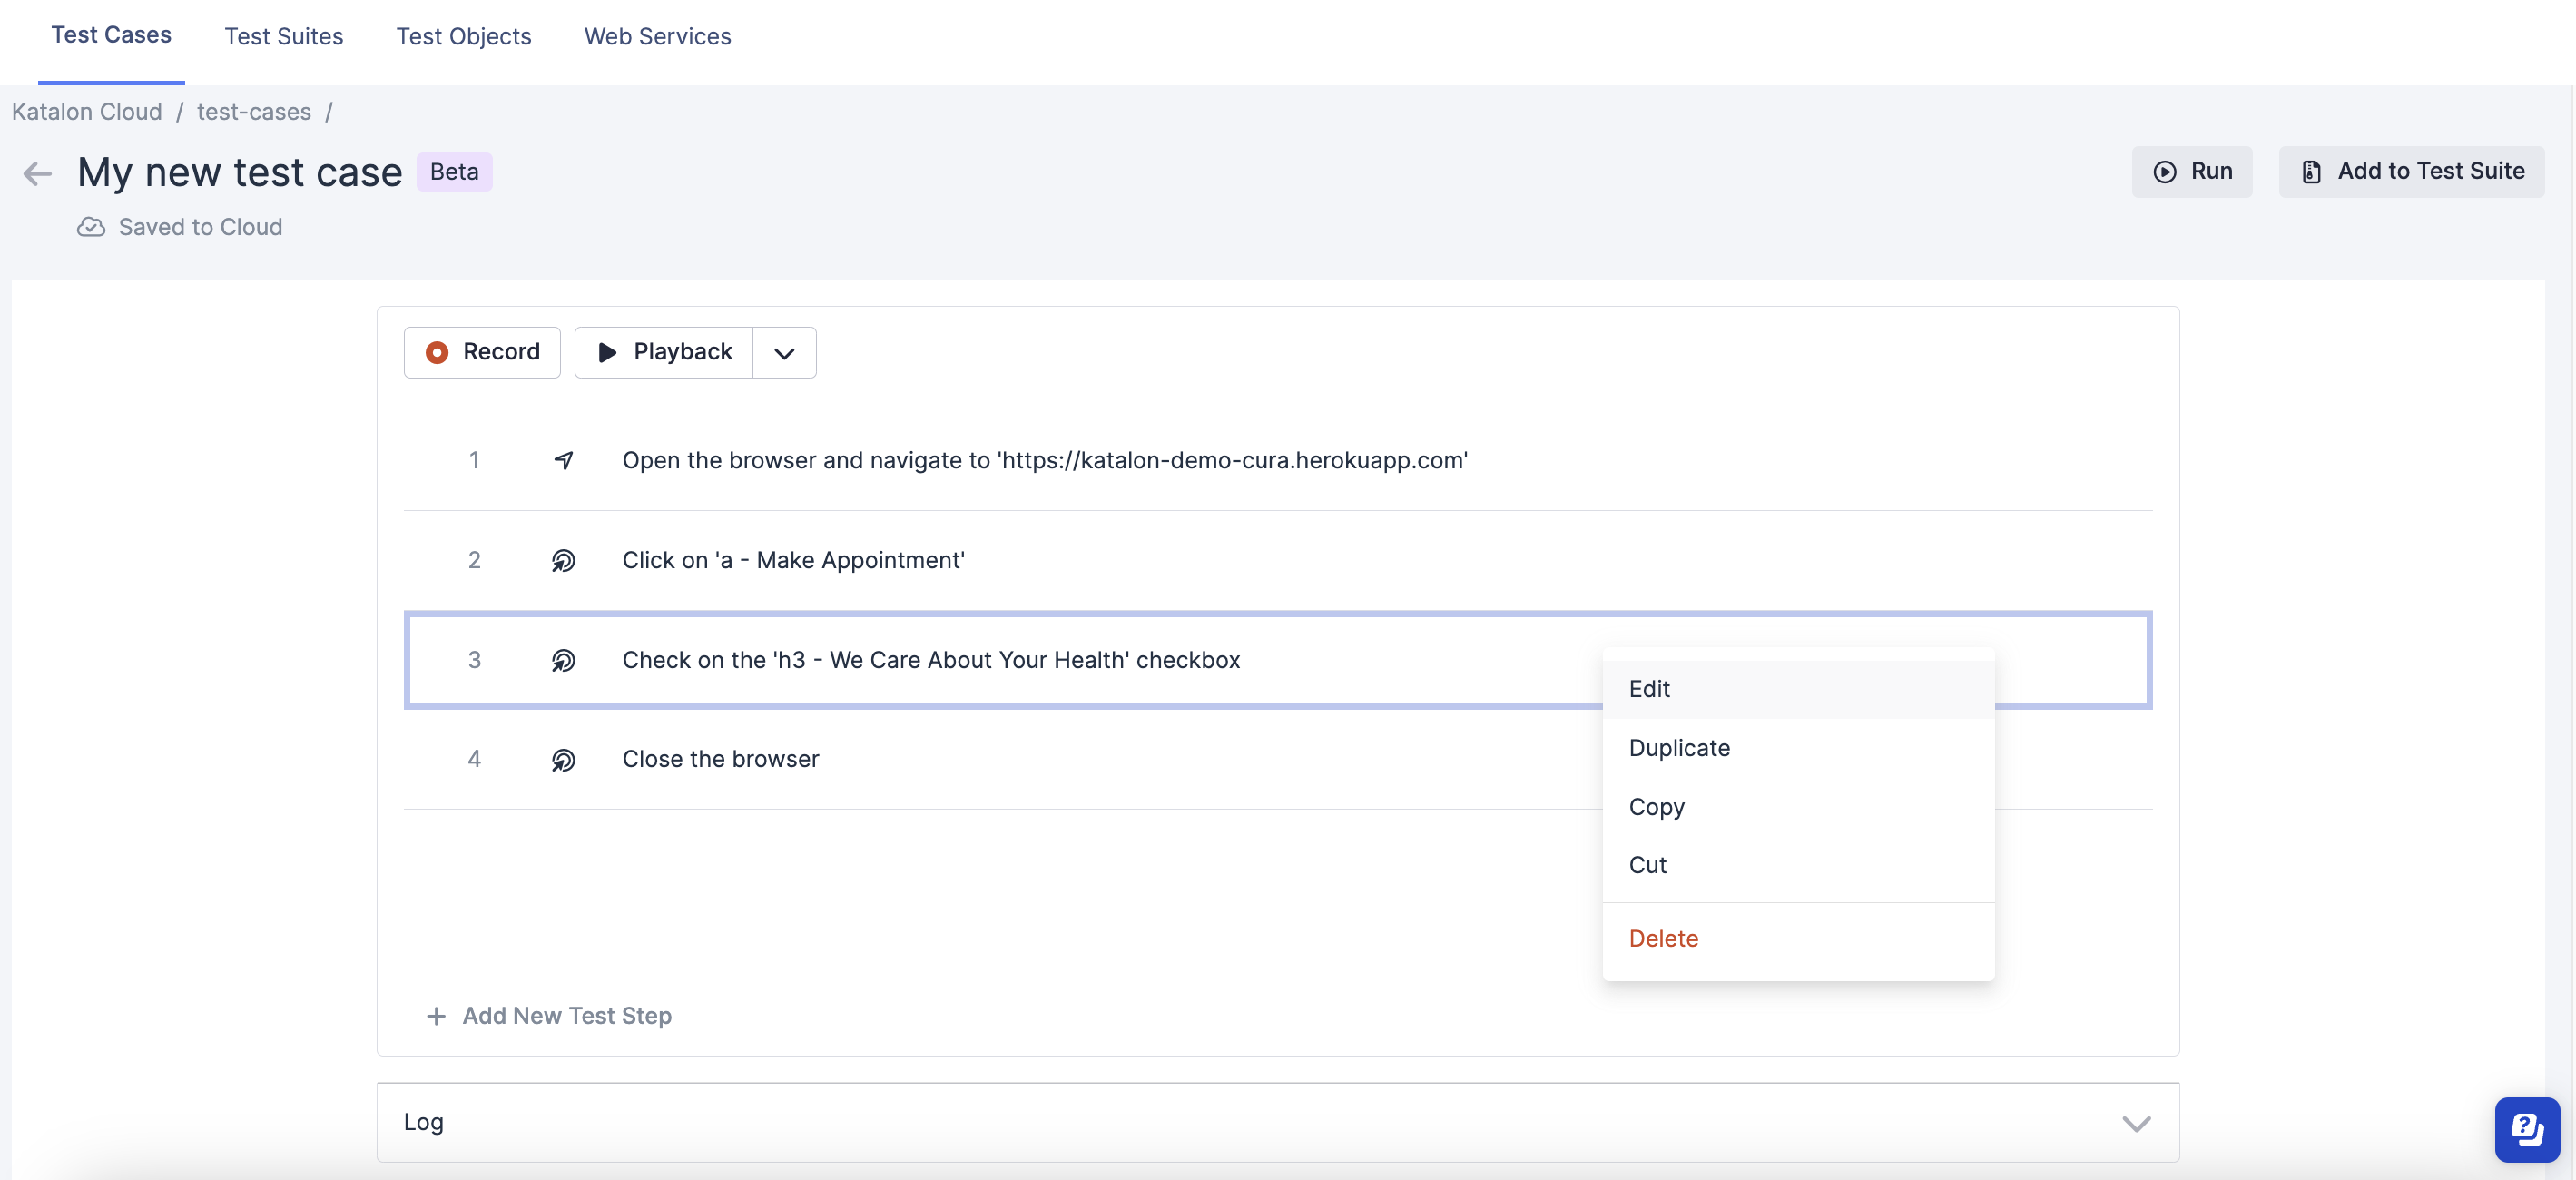This screenshot has height=1180, width=2576.
Task: Click the navigate step icon for step 1
Action: [x=564, y=458]
